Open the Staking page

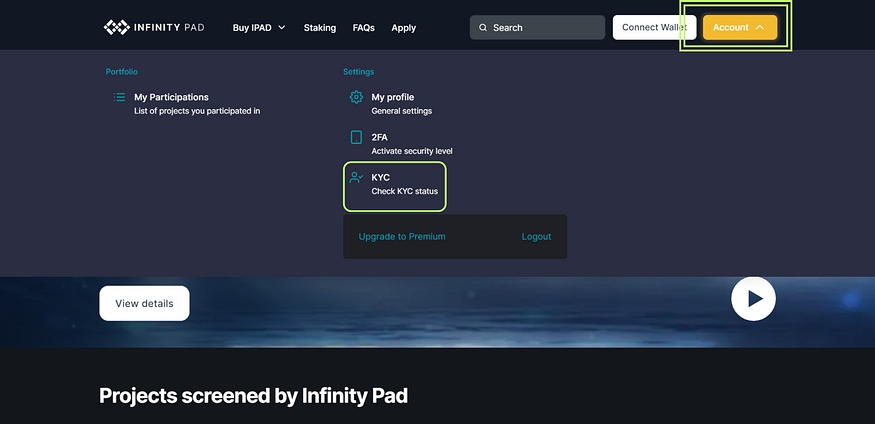[x=320, y=28]
